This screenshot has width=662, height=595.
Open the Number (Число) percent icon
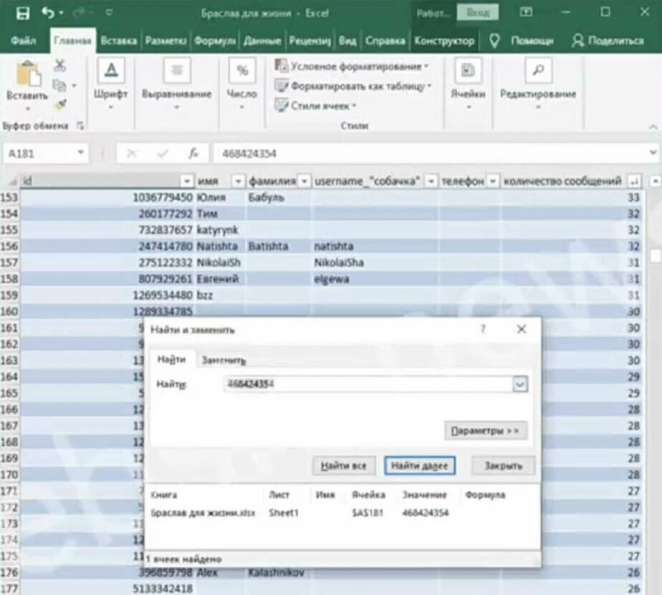click(x=242, y=72)
